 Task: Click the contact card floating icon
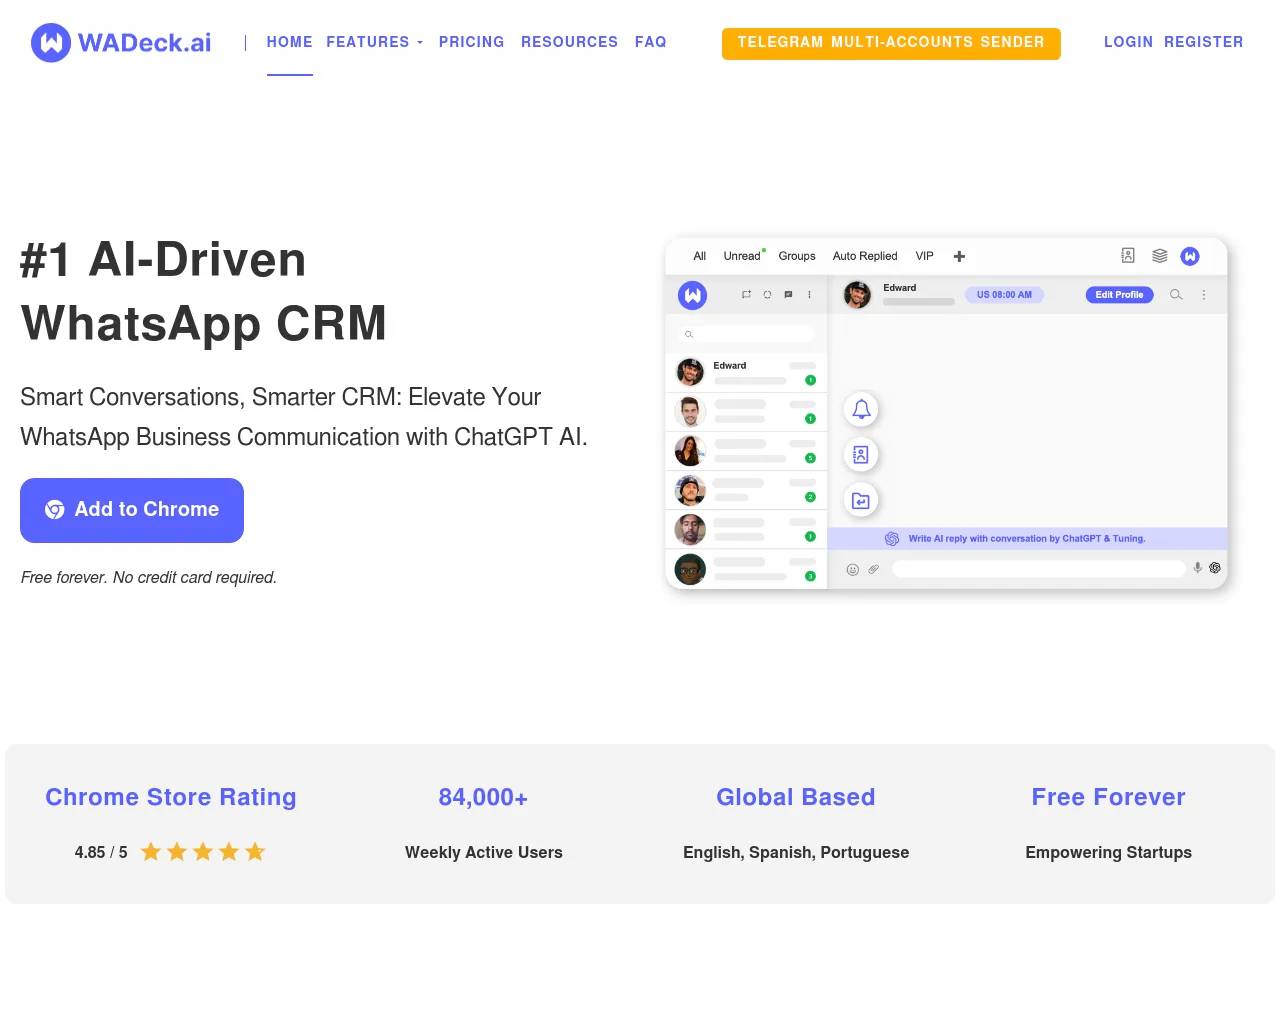click(x=861, y=455)
